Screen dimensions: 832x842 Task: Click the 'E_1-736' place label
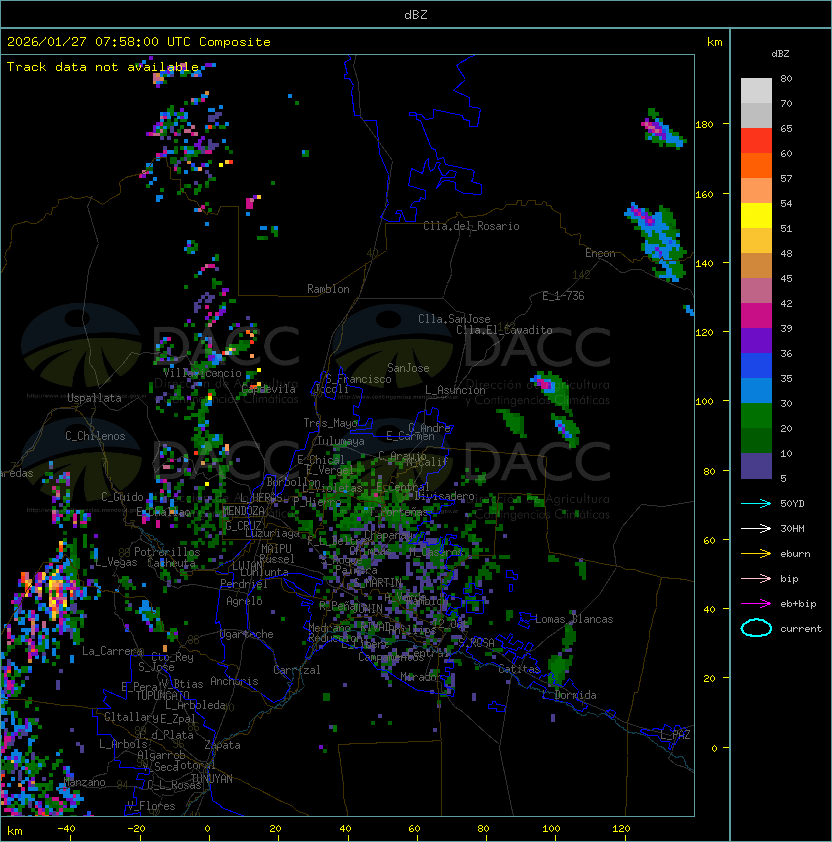click(x=563, y=296)
